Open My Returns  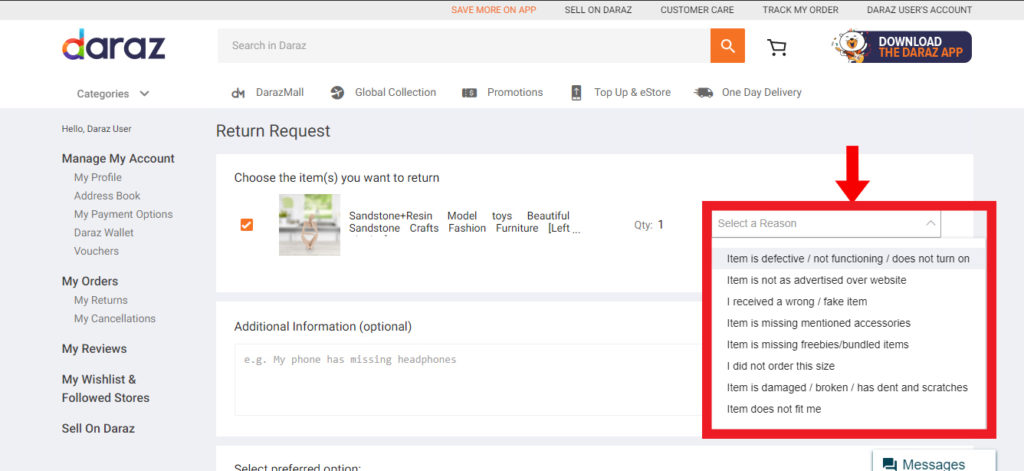(101, 300)
